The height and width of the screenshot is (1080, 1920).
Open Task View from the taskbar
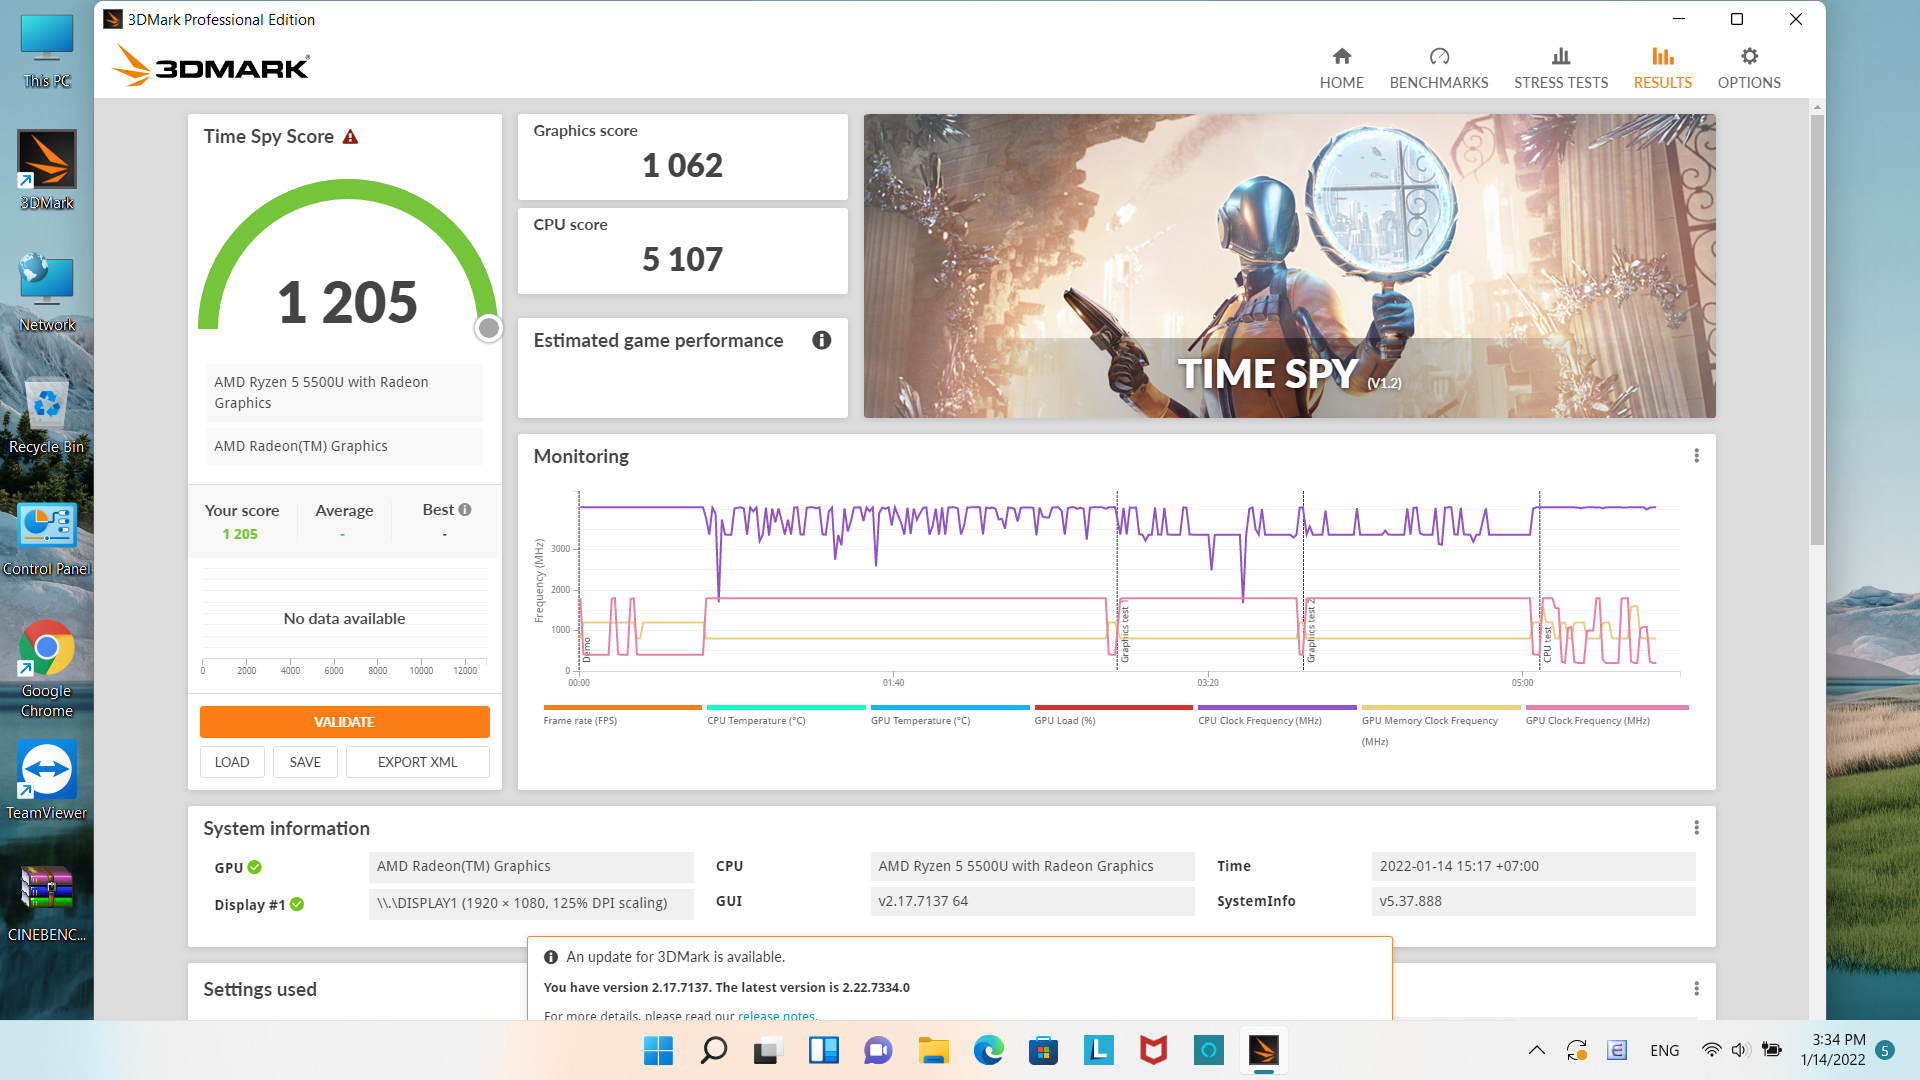pyautogui.click(x=768, y=1050)
